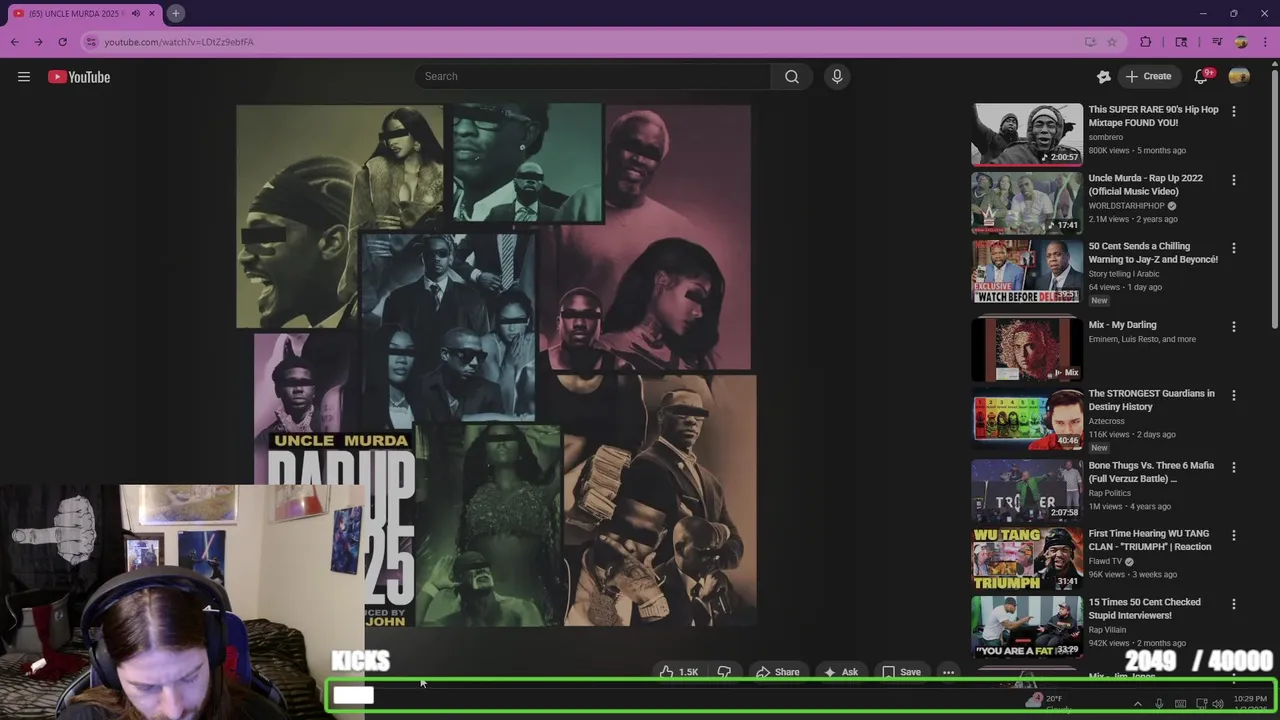Image resolution: width=1280 pixels, height=720 pixels.
Task: Dislike the video
Action: 725,672
